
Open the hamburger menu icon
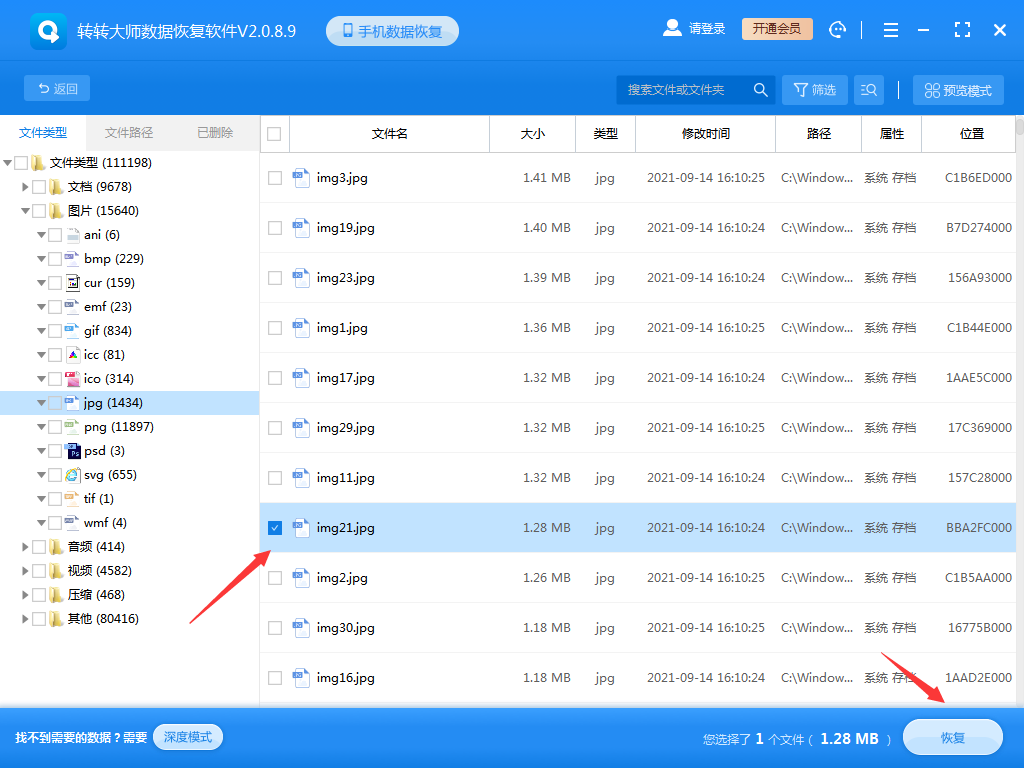(890, 30)
